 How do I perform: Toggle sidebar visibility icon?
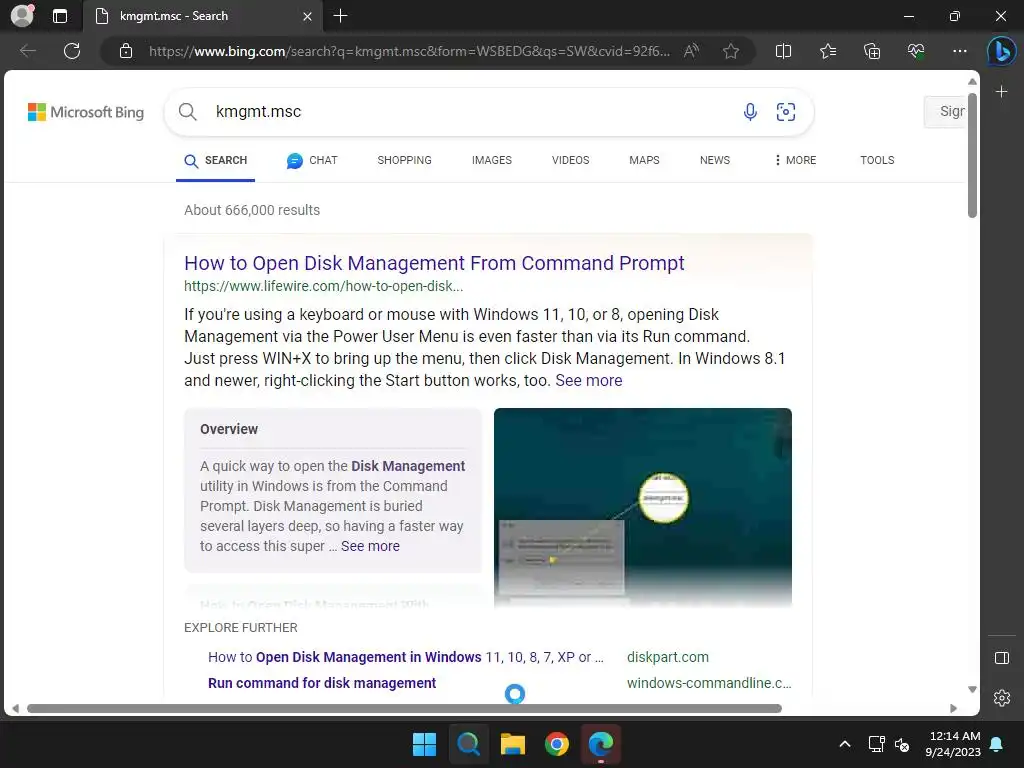[1001, 658]
